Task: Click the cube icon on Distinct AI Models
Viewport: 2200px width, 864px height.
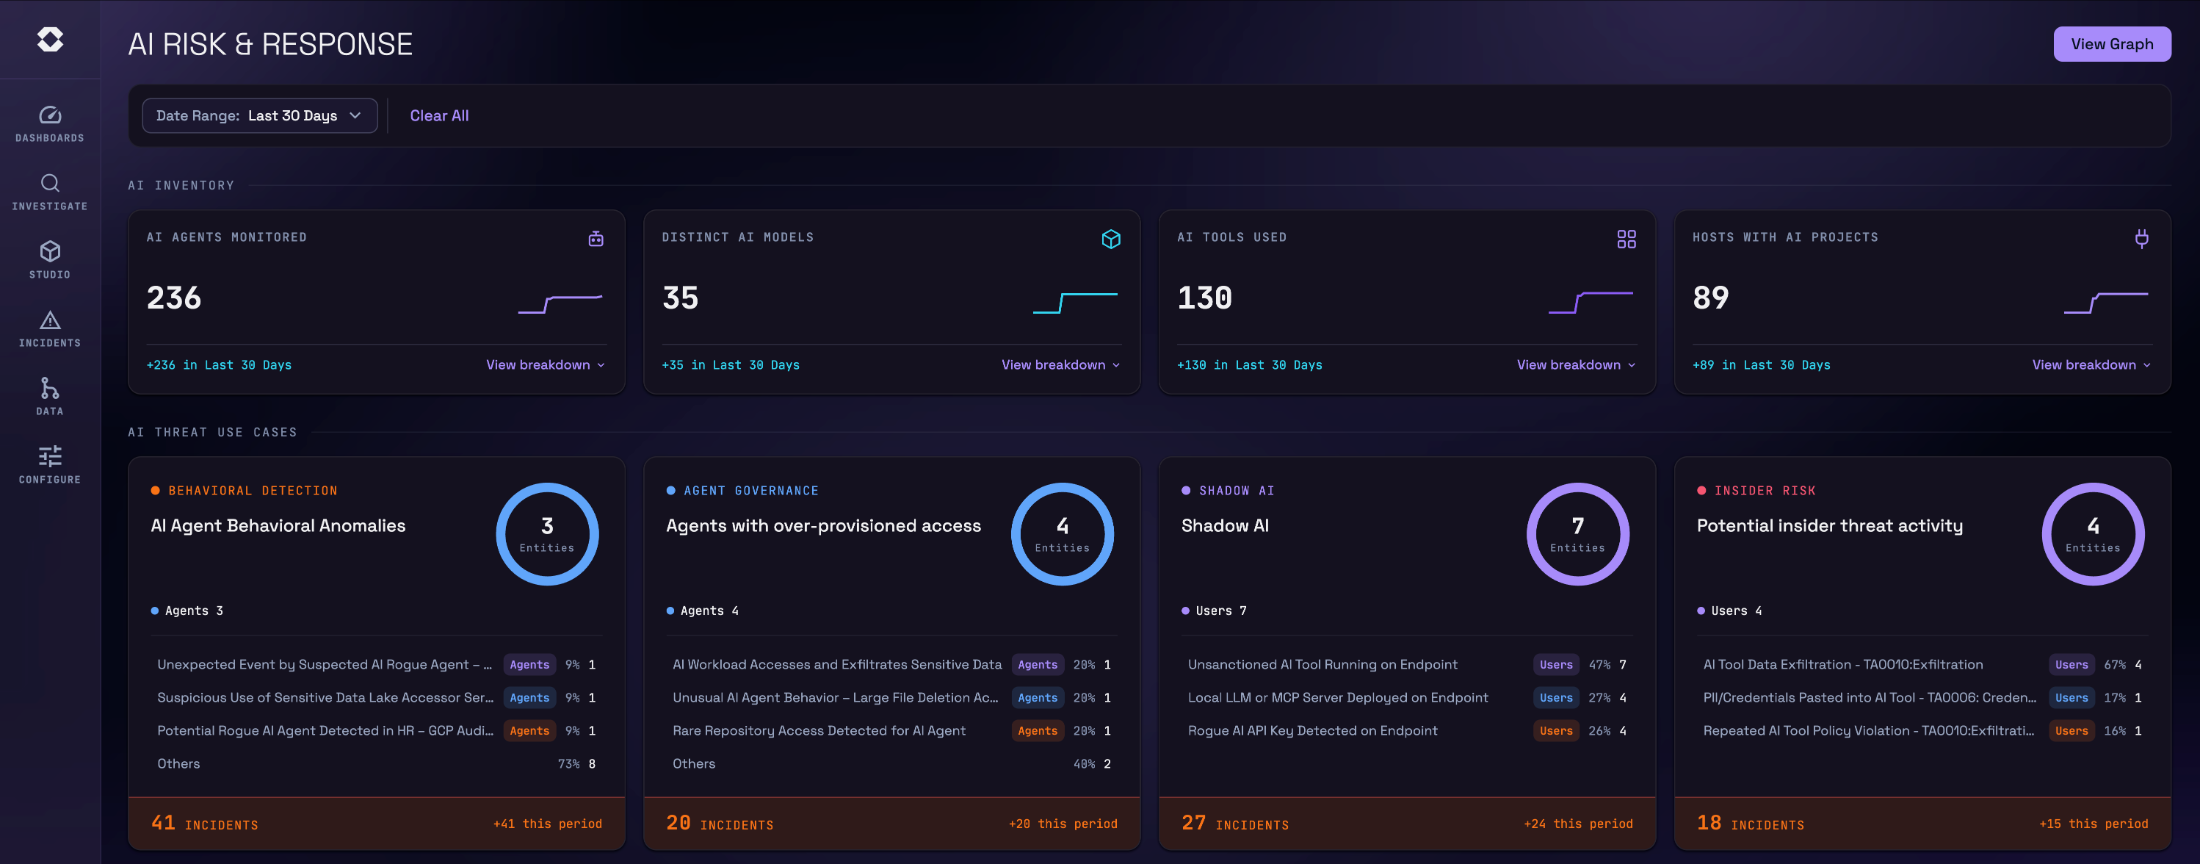Action: pos(1111,238)
